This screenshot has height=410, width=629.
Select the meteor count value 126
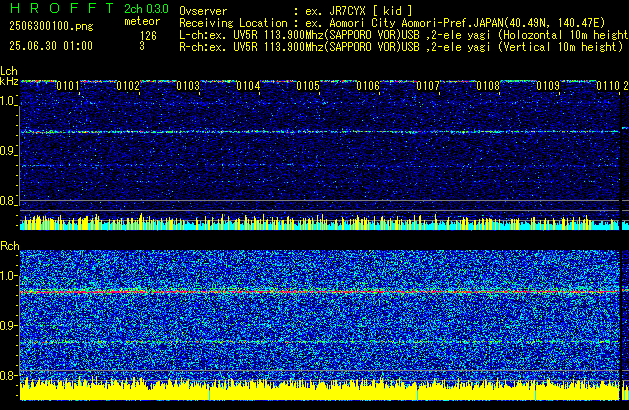[148, 36]
